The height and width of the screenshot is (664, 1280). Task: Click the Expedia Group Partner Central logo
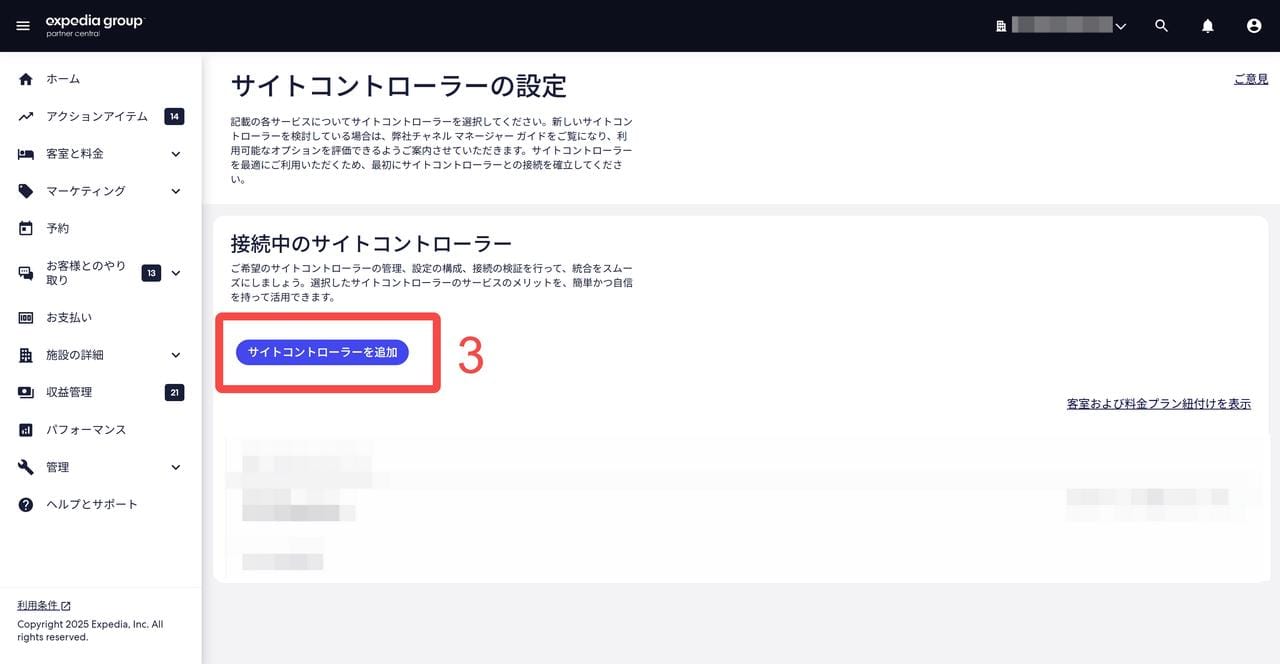(x=94, y=26)
